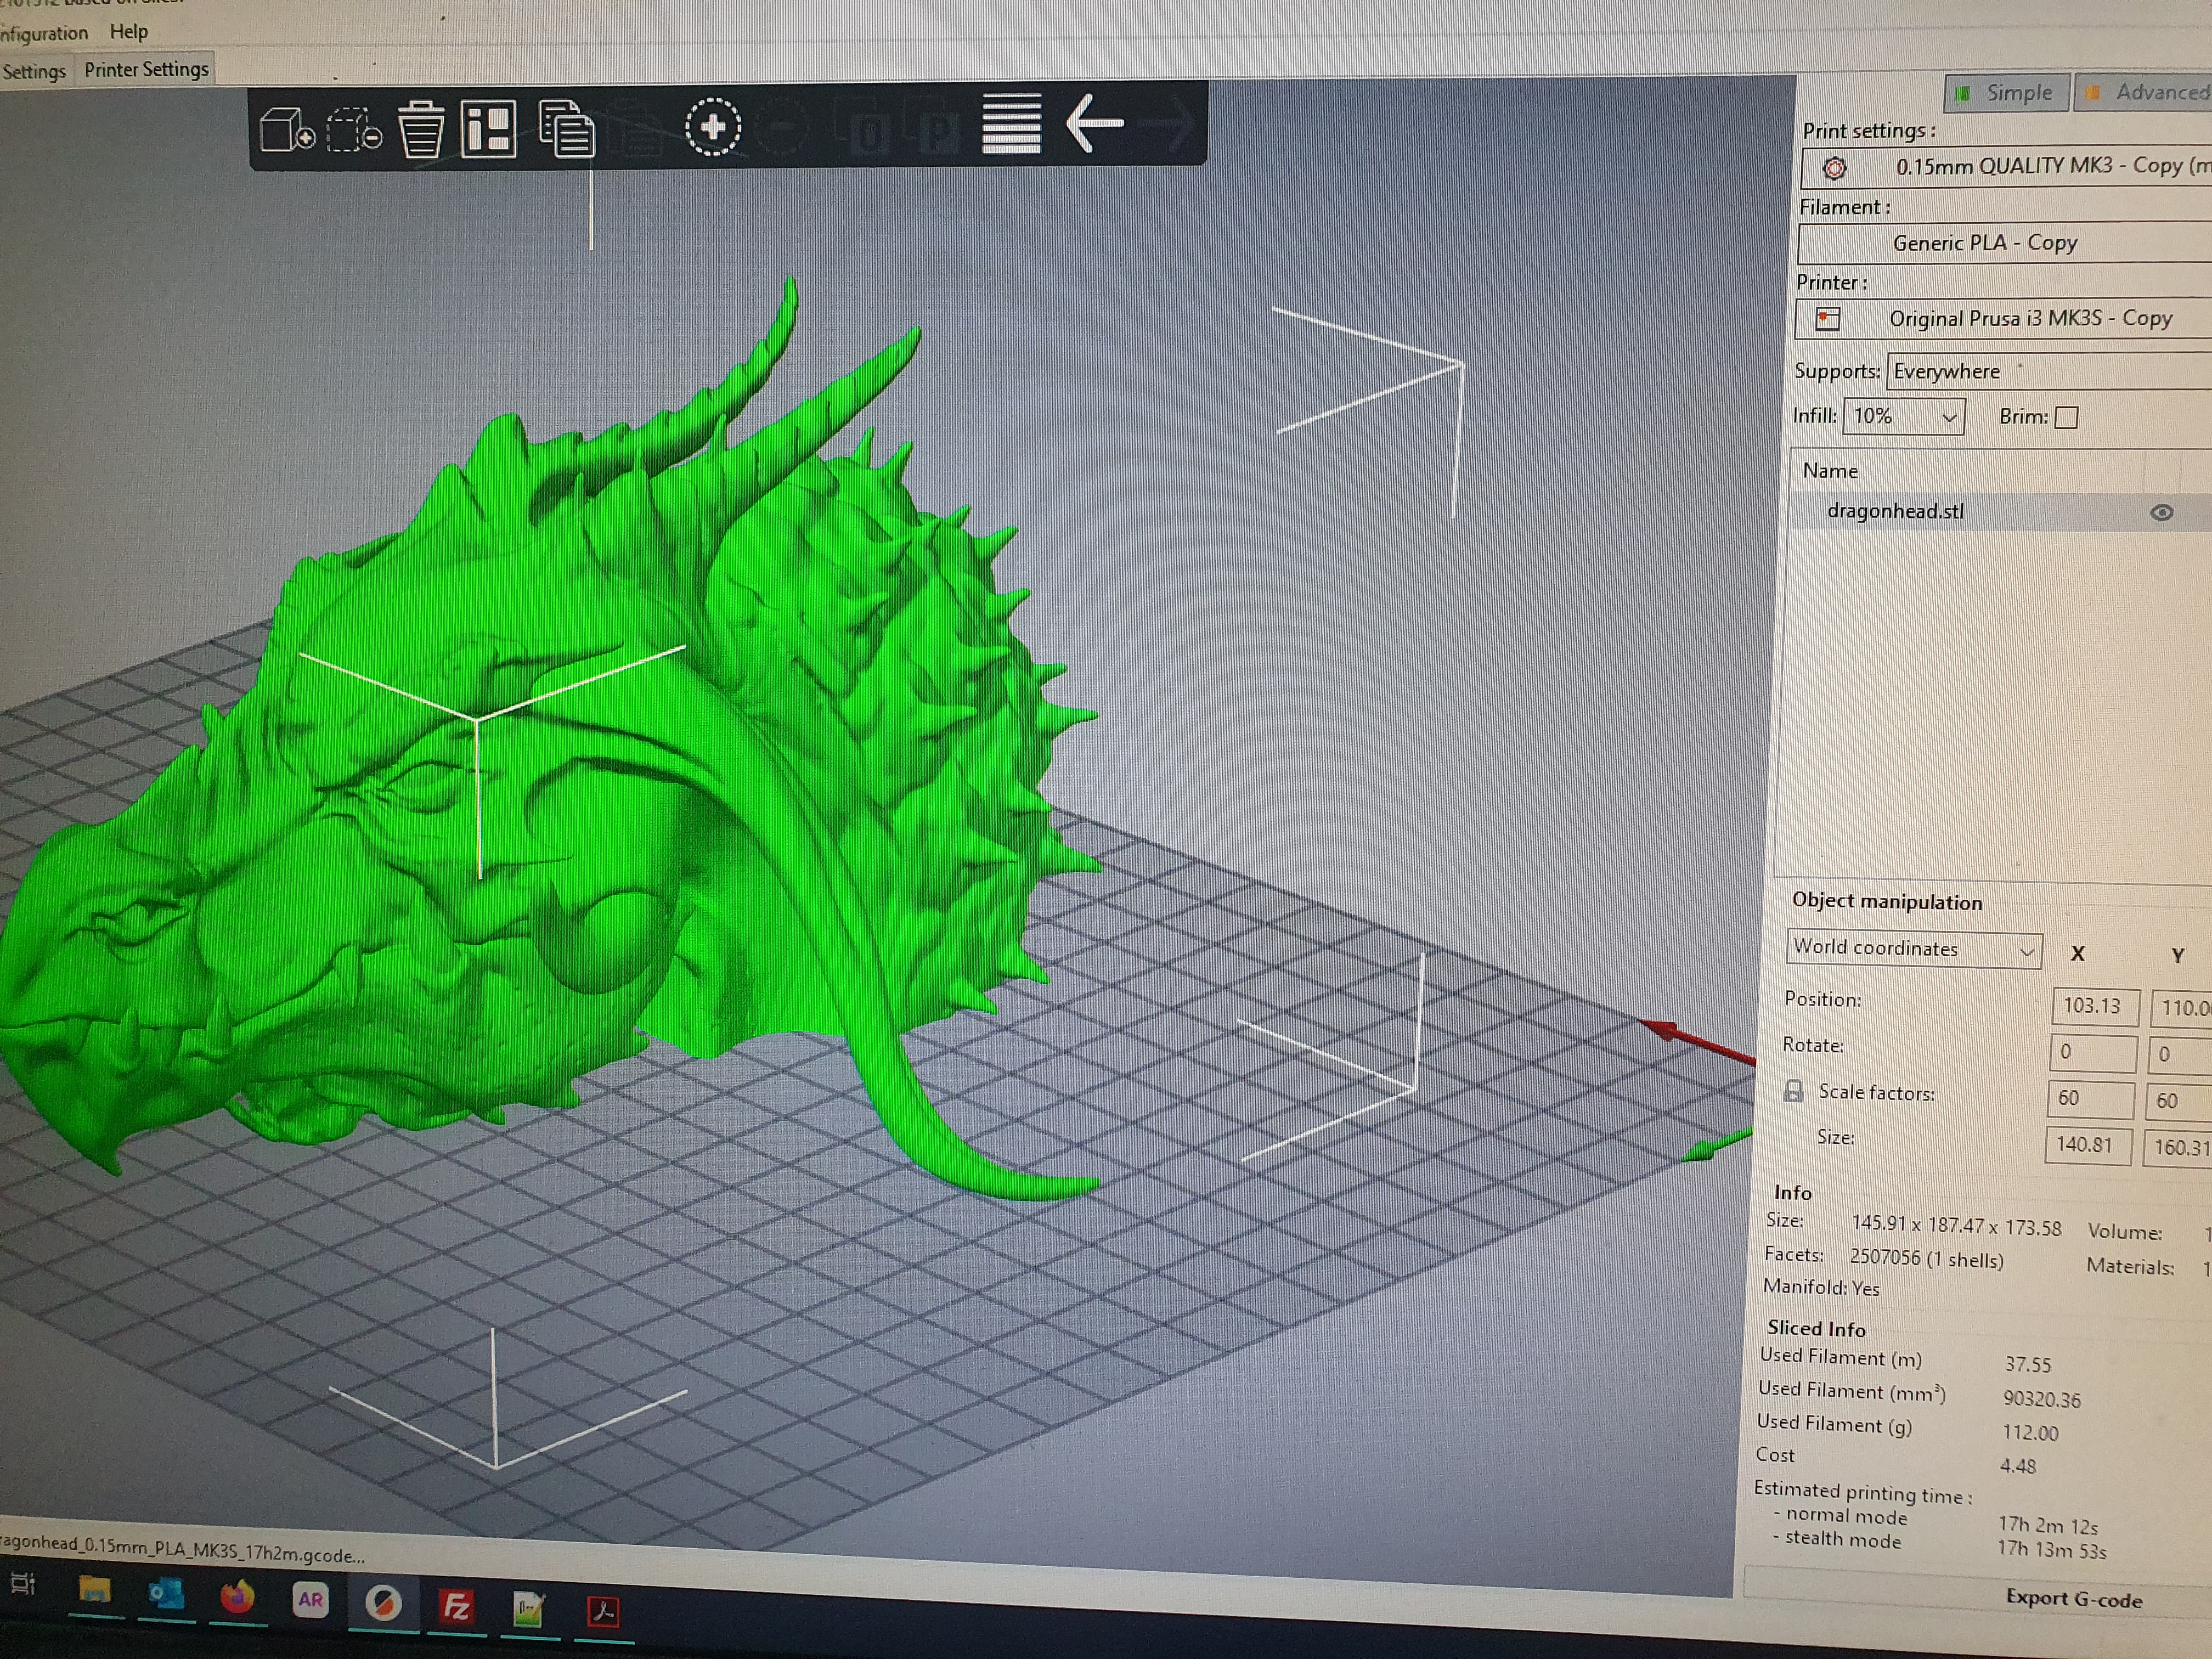Click the cost value 4.48
2212x1659 pixels.
coord(2018,1467)
